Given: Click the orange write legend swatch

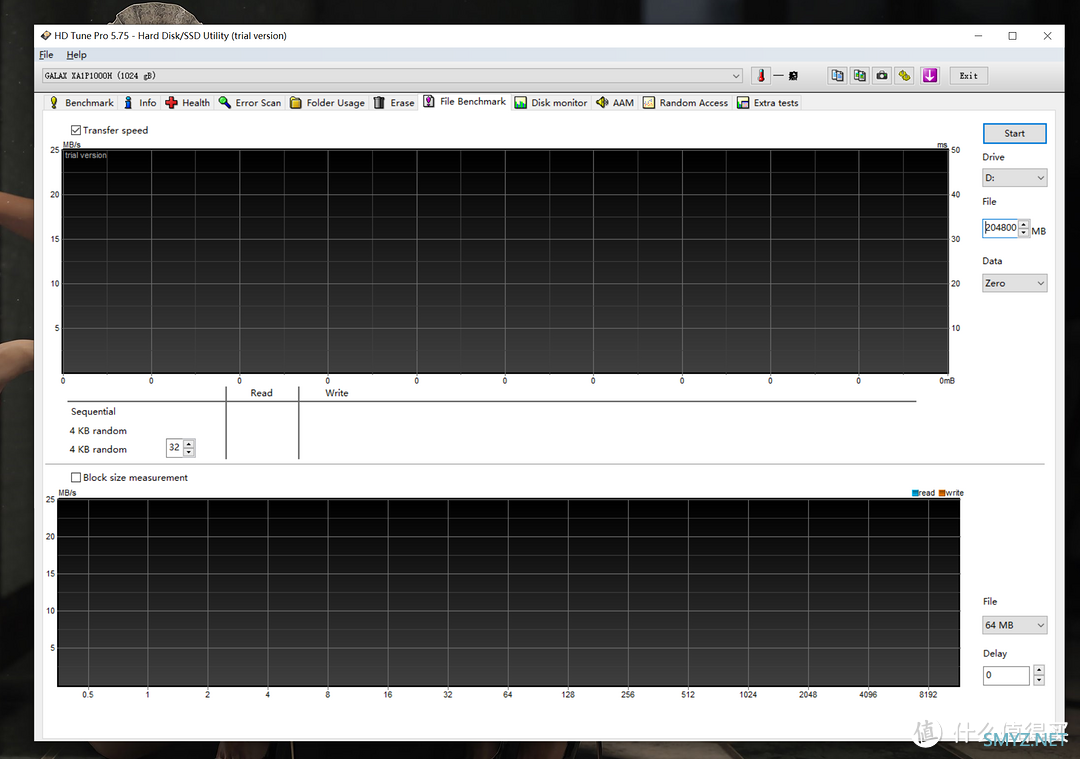Looking at the screenshot, I should [x=942, y=493].
